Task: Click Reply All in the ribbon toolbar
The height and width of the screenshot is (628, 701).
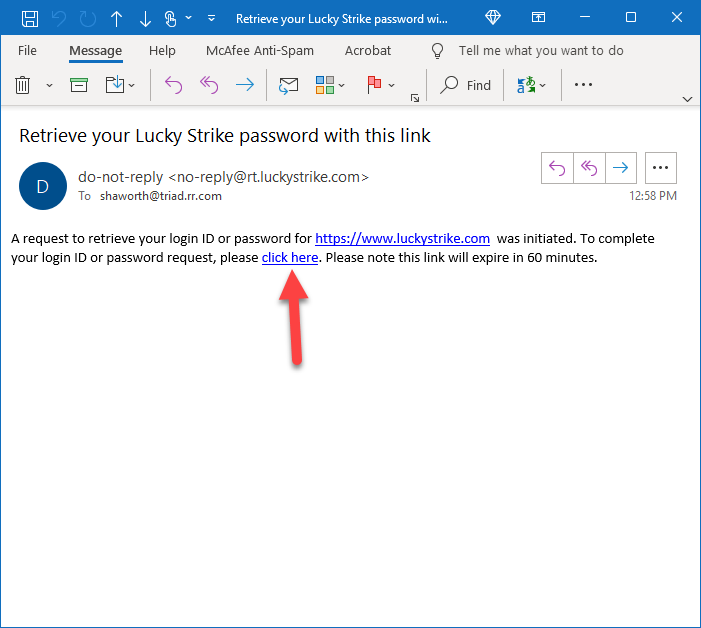Action: click(x=209, y=85)
